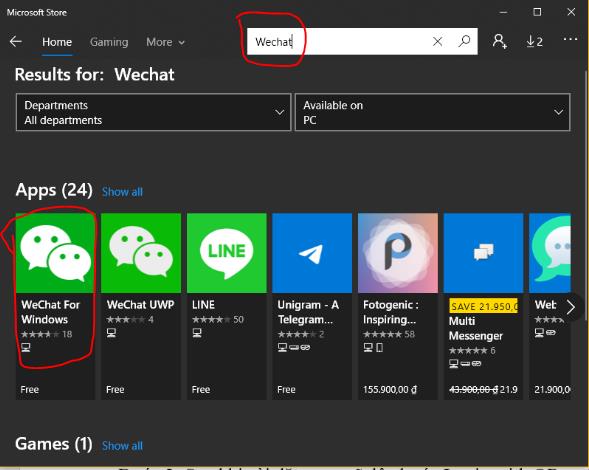
Task: Click the Free price under Unigram
Action: tap(286, 390)
